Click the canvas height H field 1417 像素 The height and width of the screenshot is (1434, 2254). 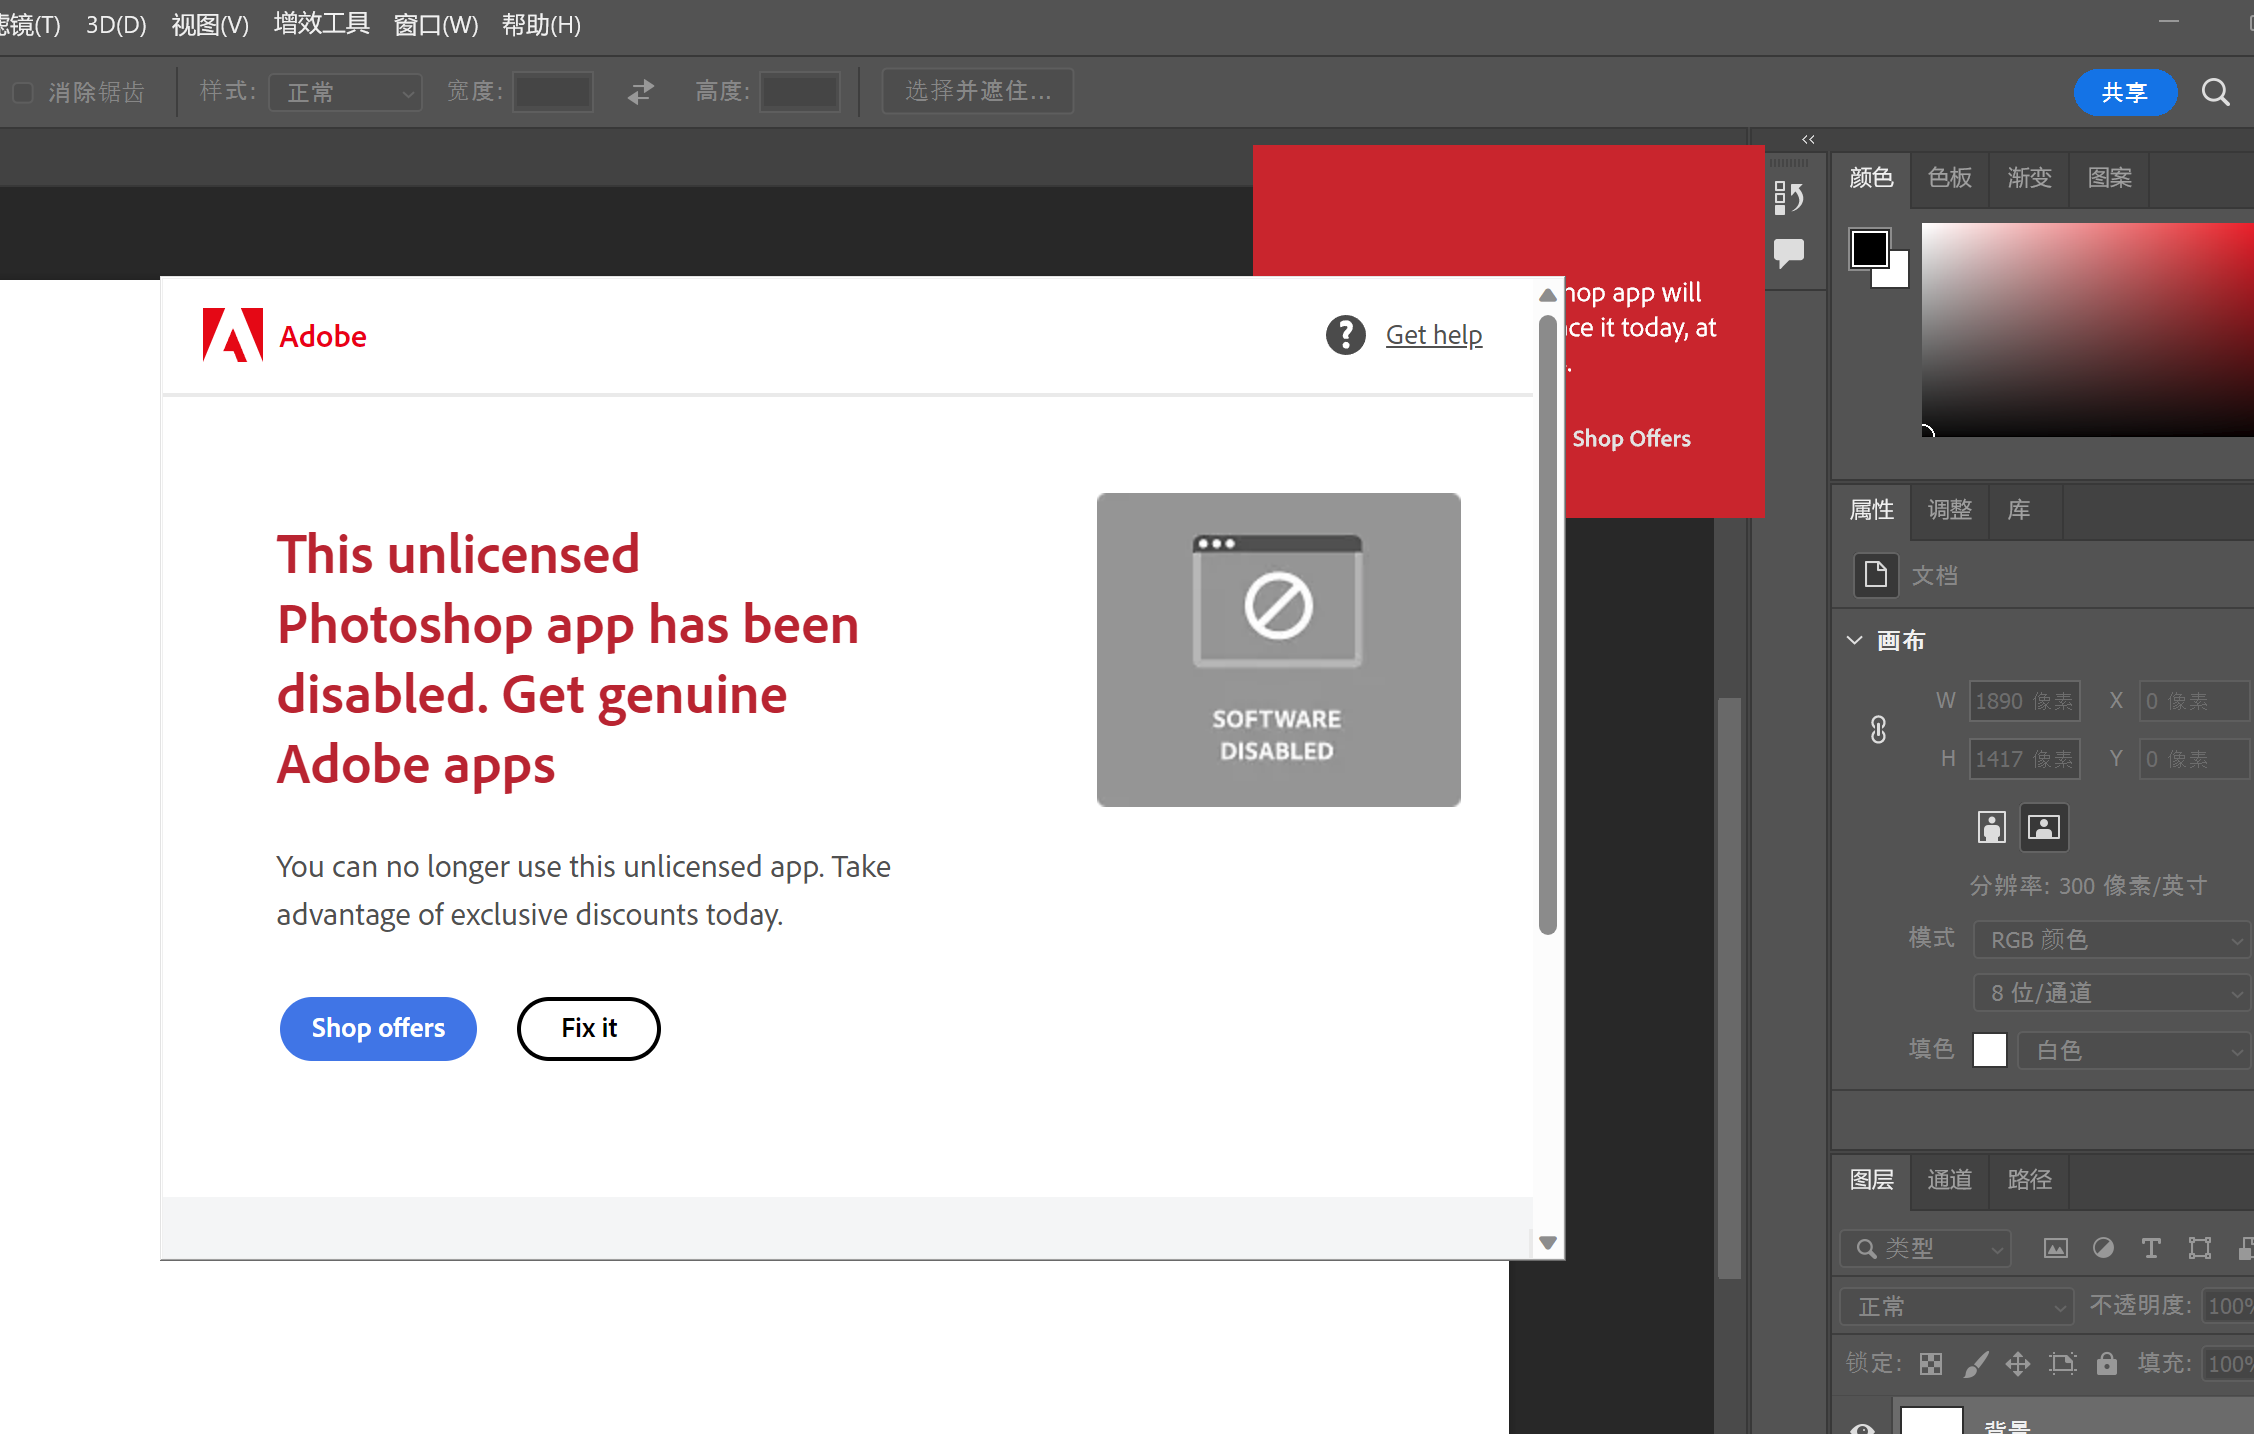(x=2025, y=759)
